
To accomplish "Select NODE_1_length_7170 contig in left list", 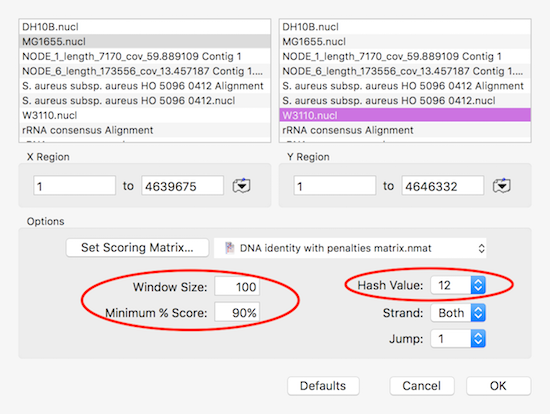I will click(145, 56).
